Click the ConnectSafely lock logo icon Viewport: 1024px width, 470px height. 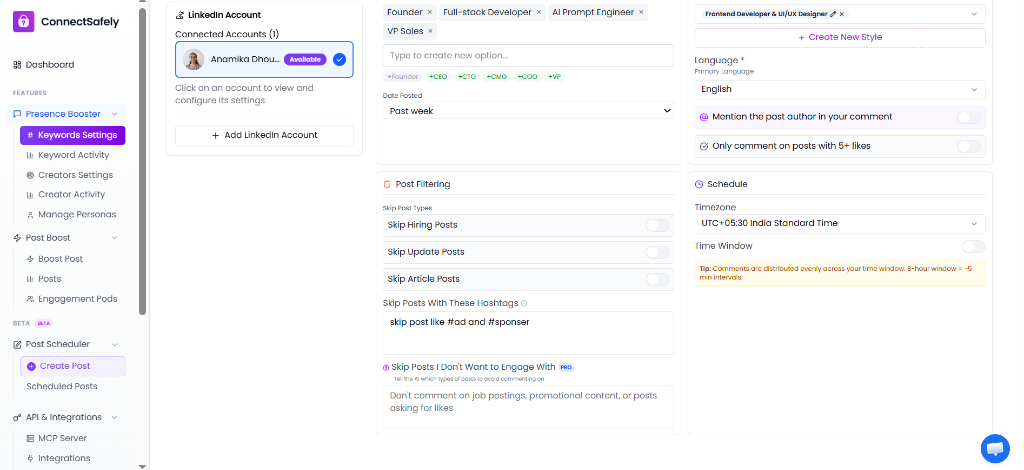[x=24, y=22]
